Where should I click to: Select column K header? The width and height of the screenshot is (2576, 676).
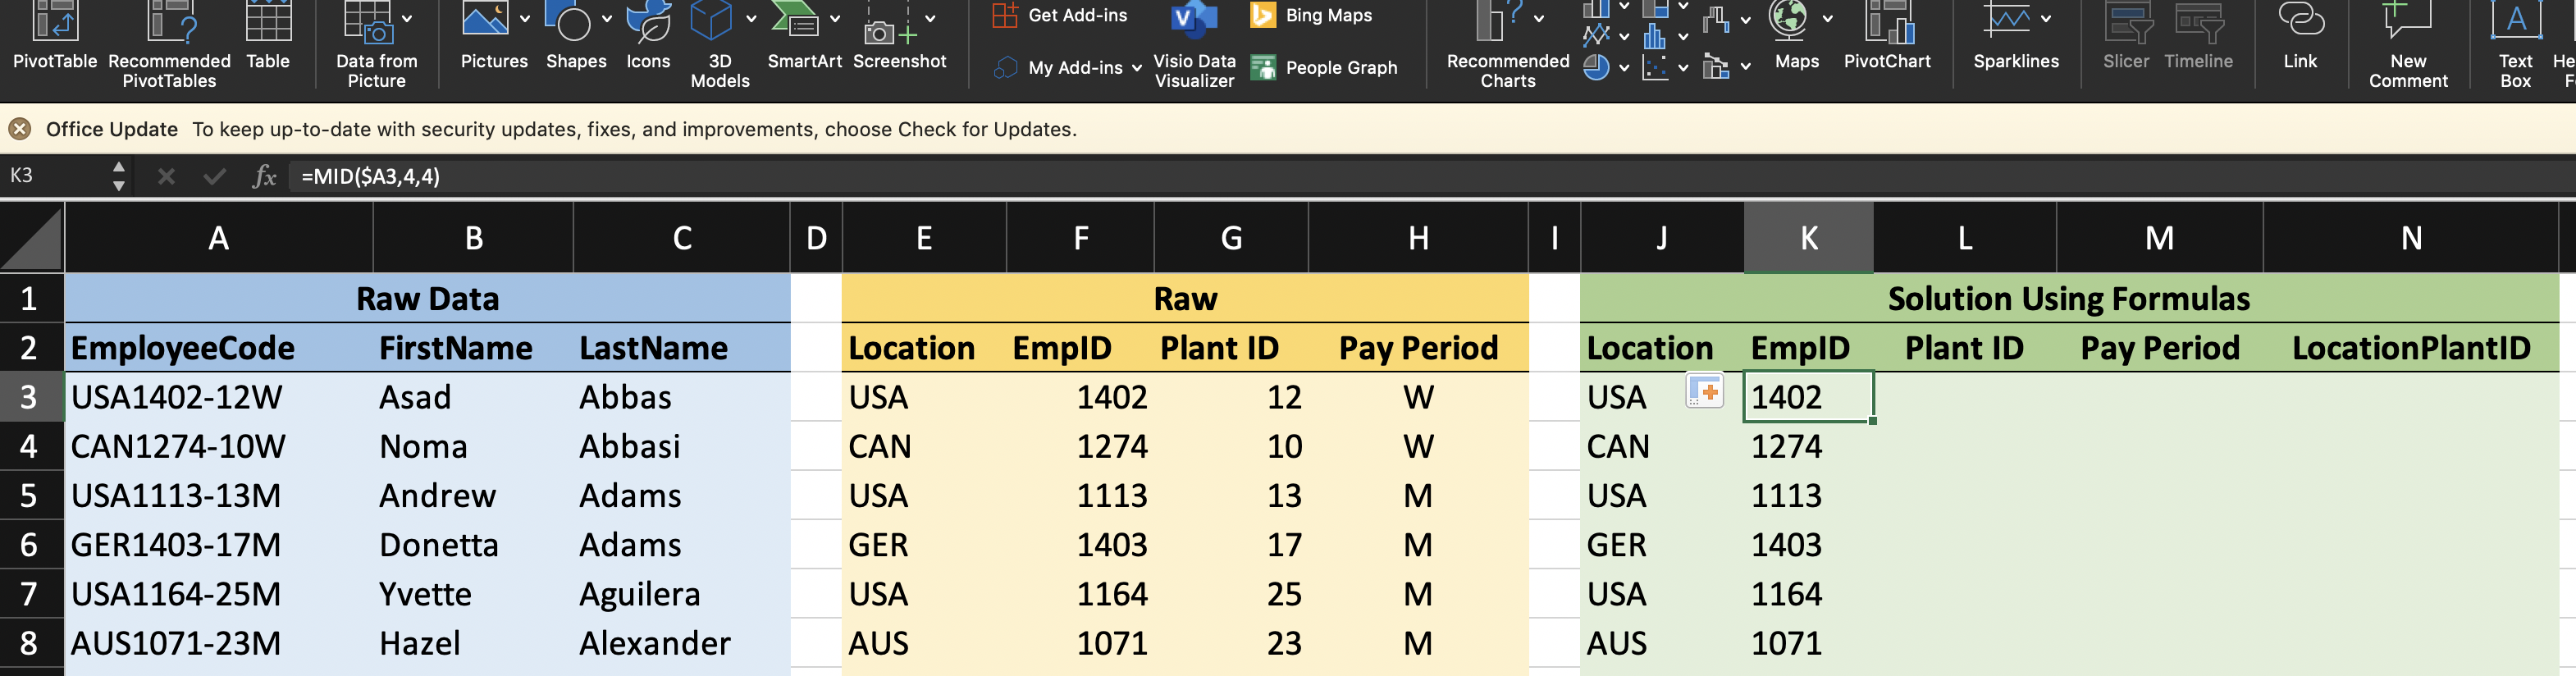(1808, 238)
